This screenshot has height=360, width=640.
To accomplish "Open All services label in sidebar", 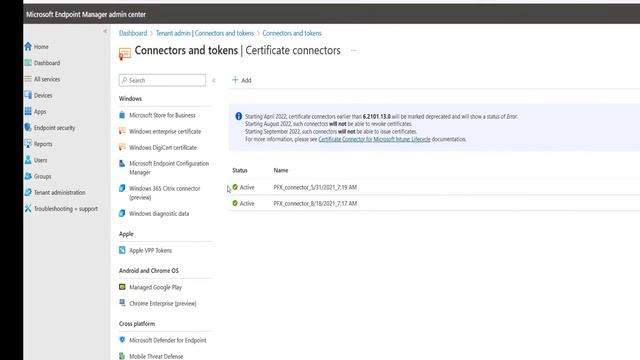I will pyautogui.click(x=47, y=79).
